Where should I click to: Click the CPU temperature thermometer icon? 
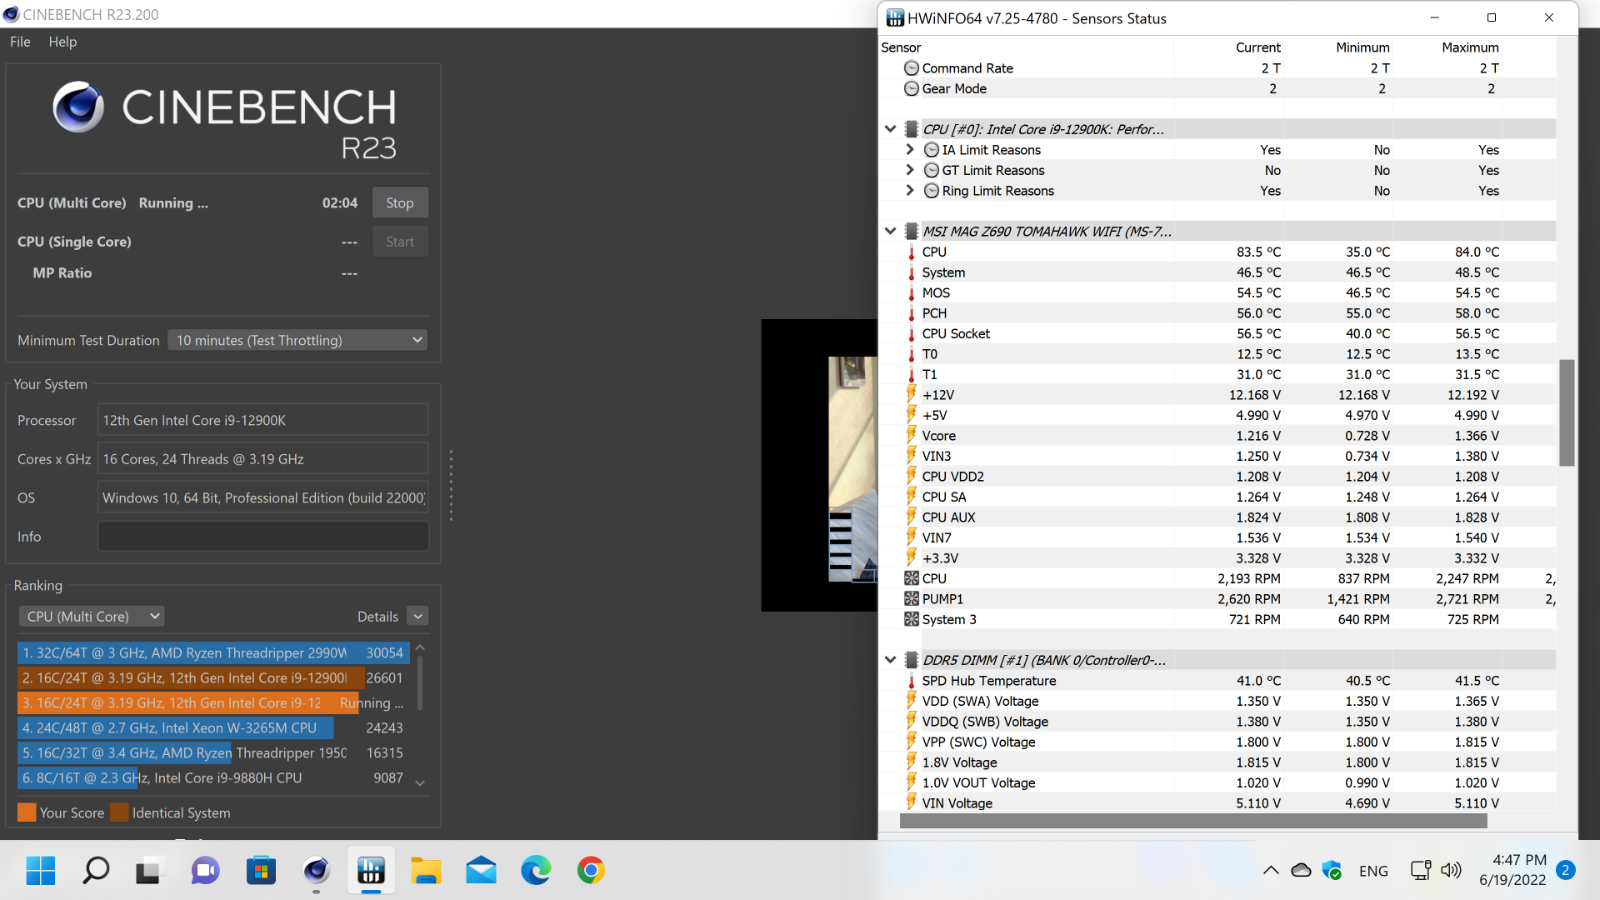click(911, 252)
